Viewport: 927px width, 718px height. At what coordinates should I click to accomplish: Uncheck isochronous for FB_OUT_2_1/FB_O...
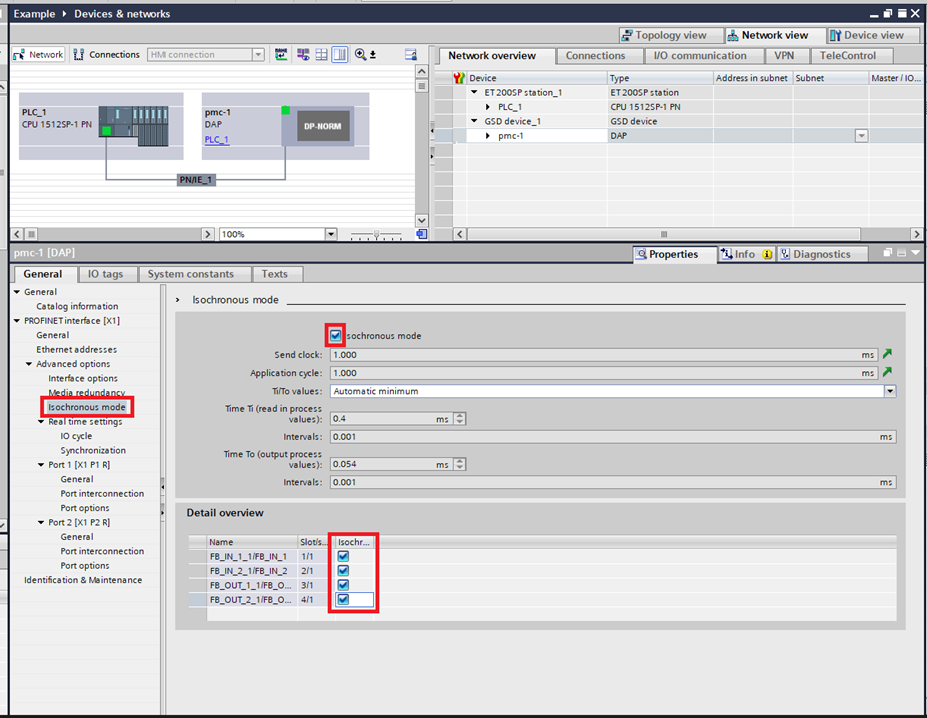343,599
